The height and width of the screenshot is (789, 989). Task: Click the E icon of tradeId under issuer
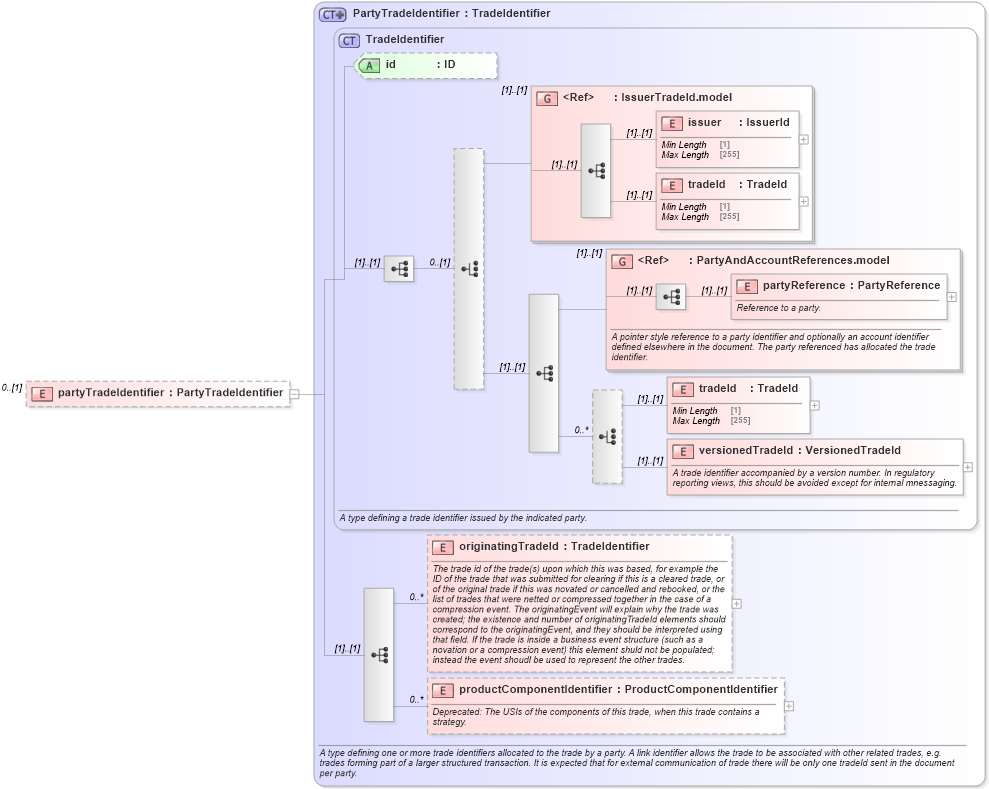pyautogui.click(x=672, y=185)
